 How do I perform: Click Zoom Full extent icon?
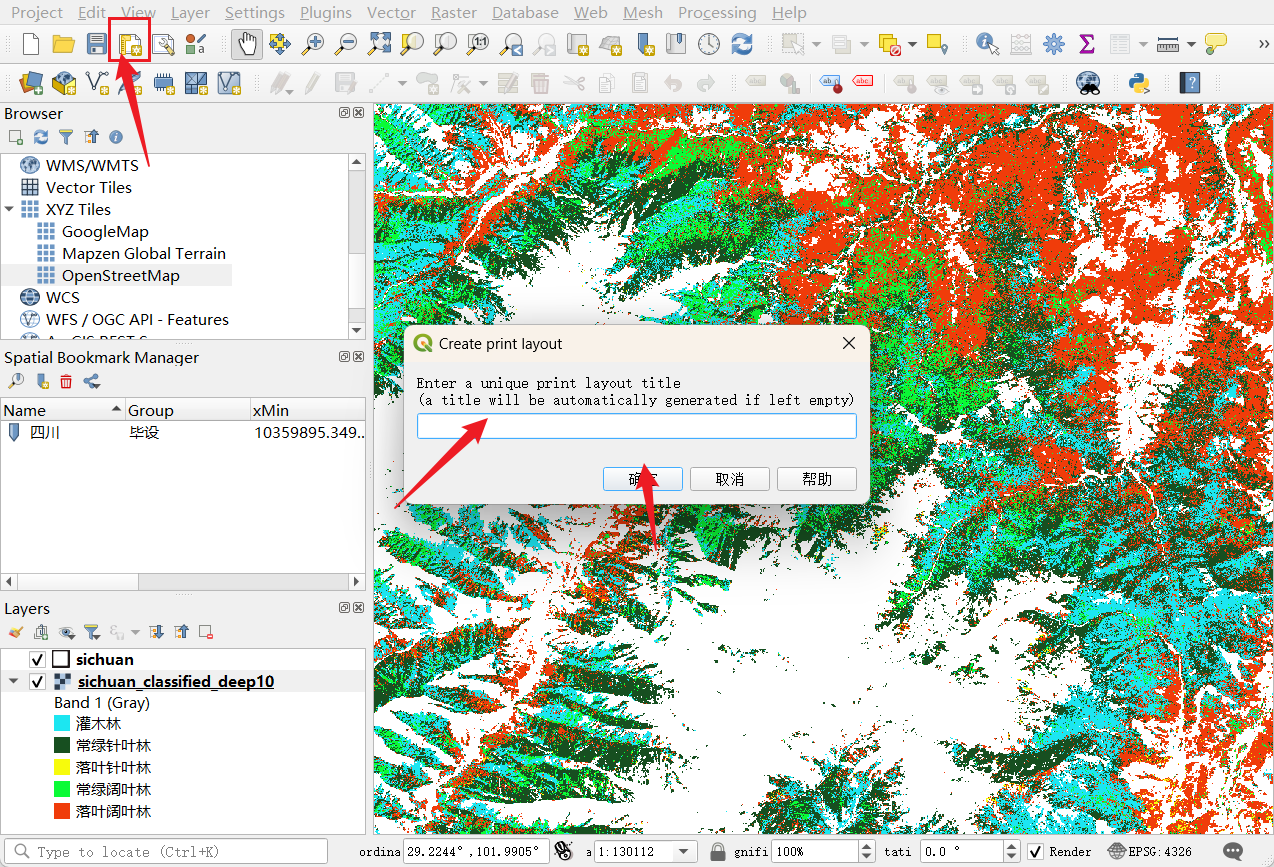pos(379,44)
